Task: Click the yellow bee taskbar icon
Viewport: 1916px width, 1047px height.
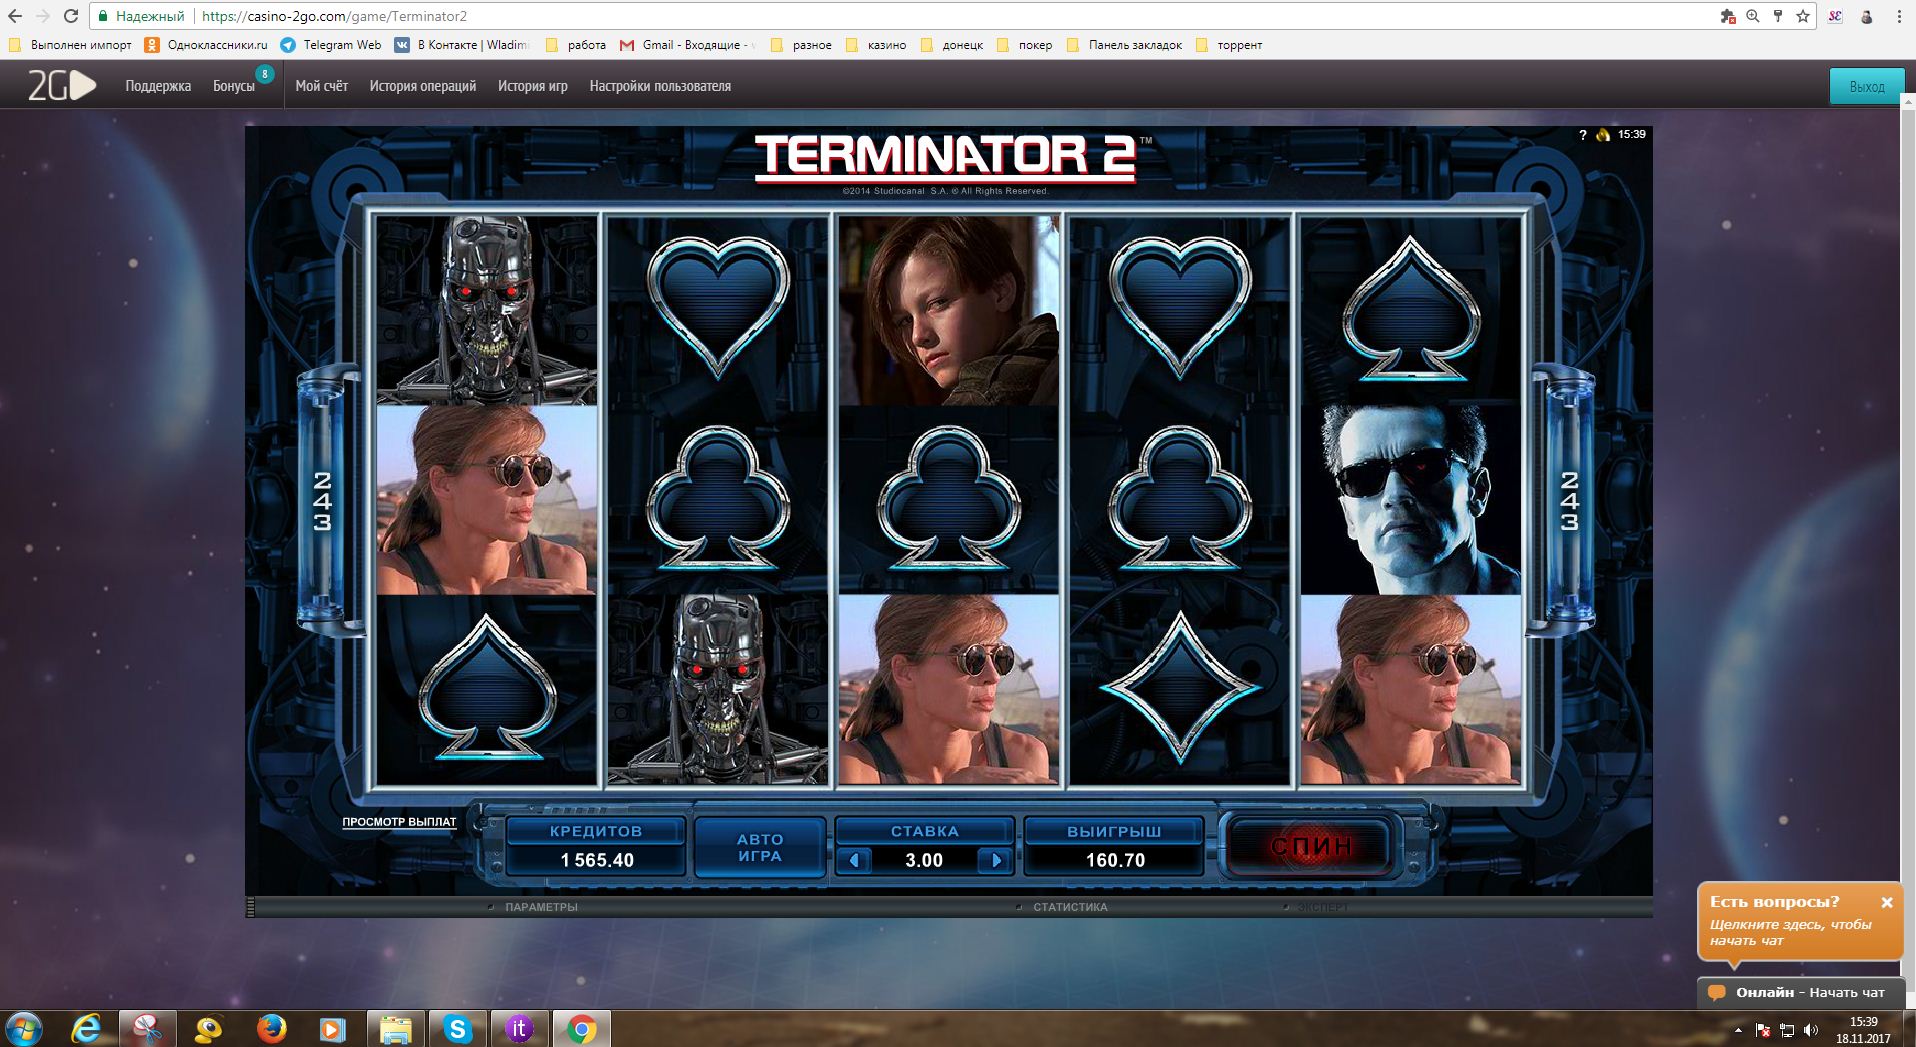Action: tap(209, 1029)
